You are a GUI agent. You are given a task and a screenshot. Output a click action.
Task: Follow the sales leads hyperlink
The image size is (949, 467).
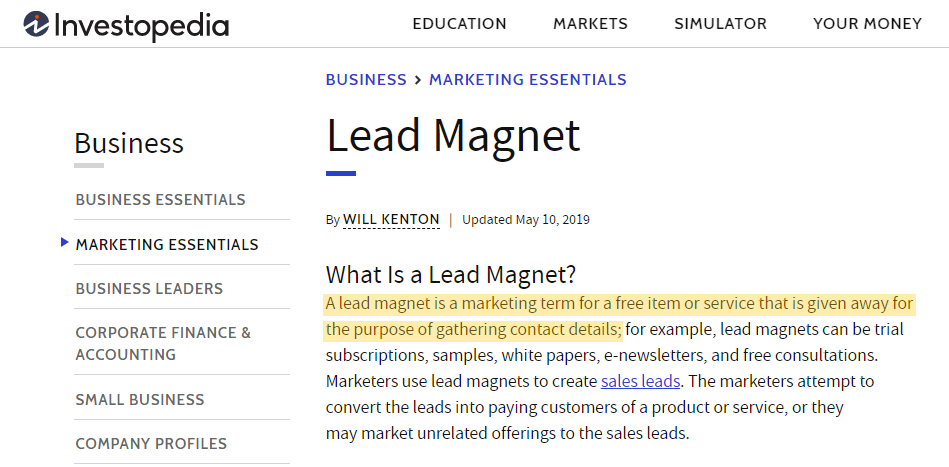tap(640, 381)
